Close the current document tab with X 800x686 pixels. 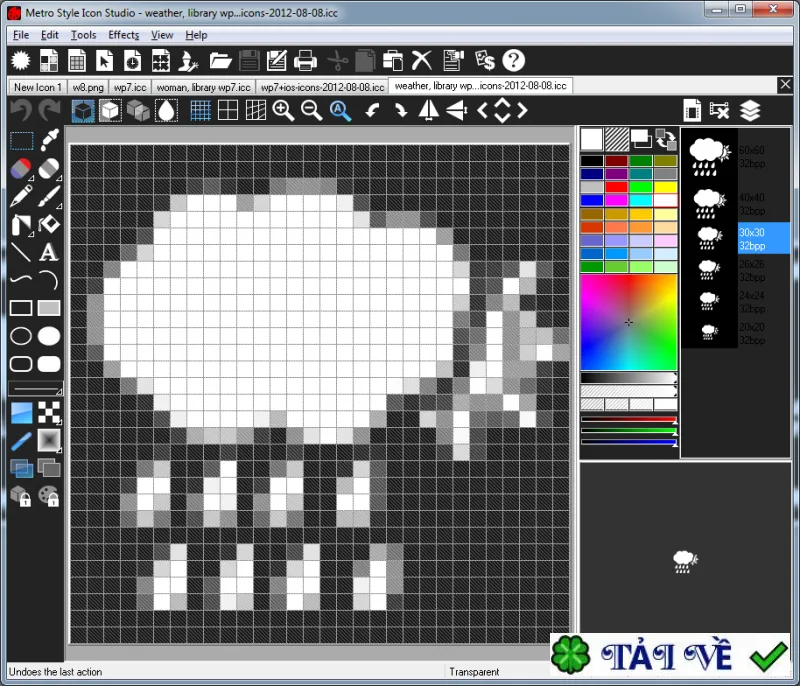[x=785, y=85]
